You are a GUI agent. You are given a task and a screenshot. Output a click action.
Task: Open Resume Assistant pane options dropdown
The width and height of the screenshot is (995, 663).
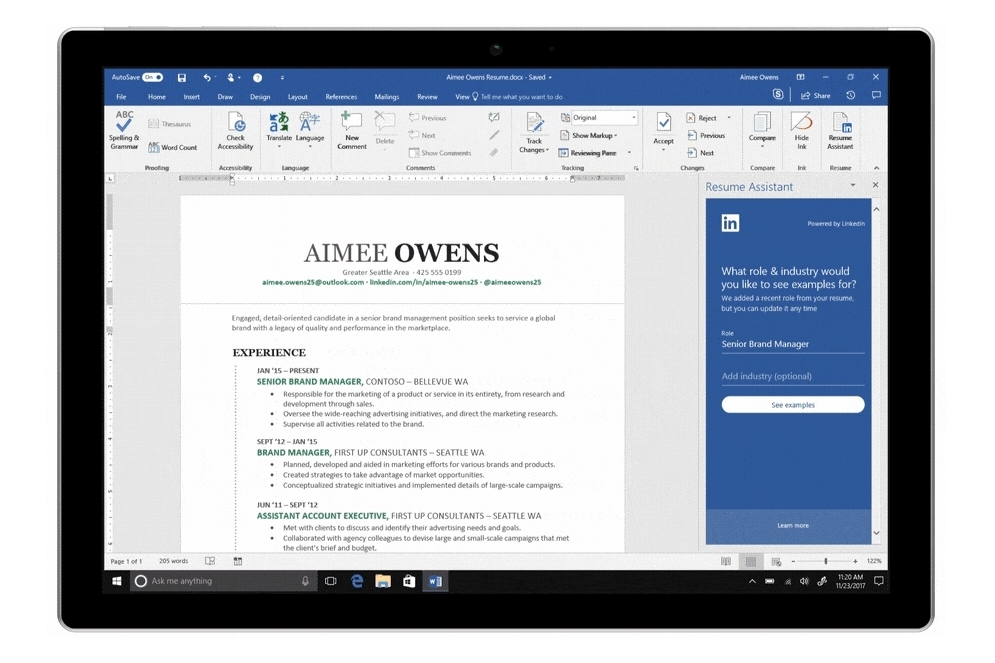[853, 185]
